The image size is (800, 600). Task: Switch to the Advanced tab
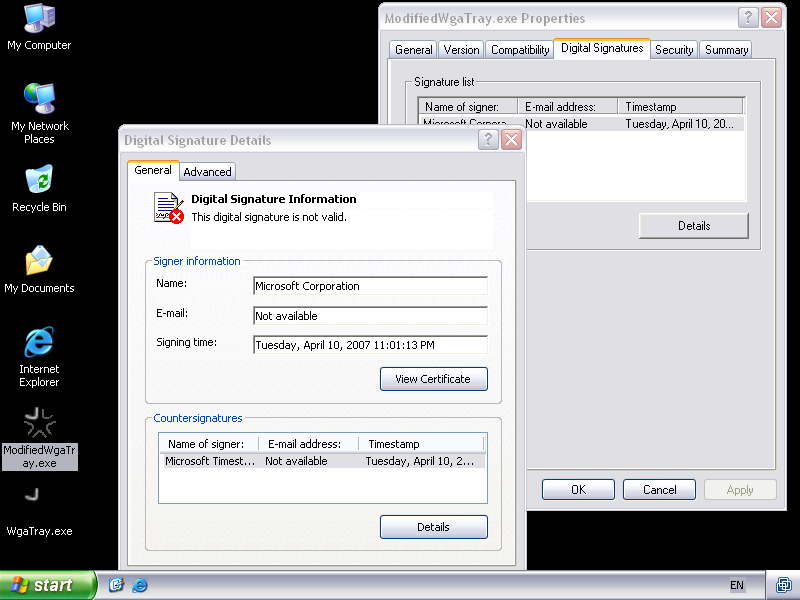coord(207,172)
